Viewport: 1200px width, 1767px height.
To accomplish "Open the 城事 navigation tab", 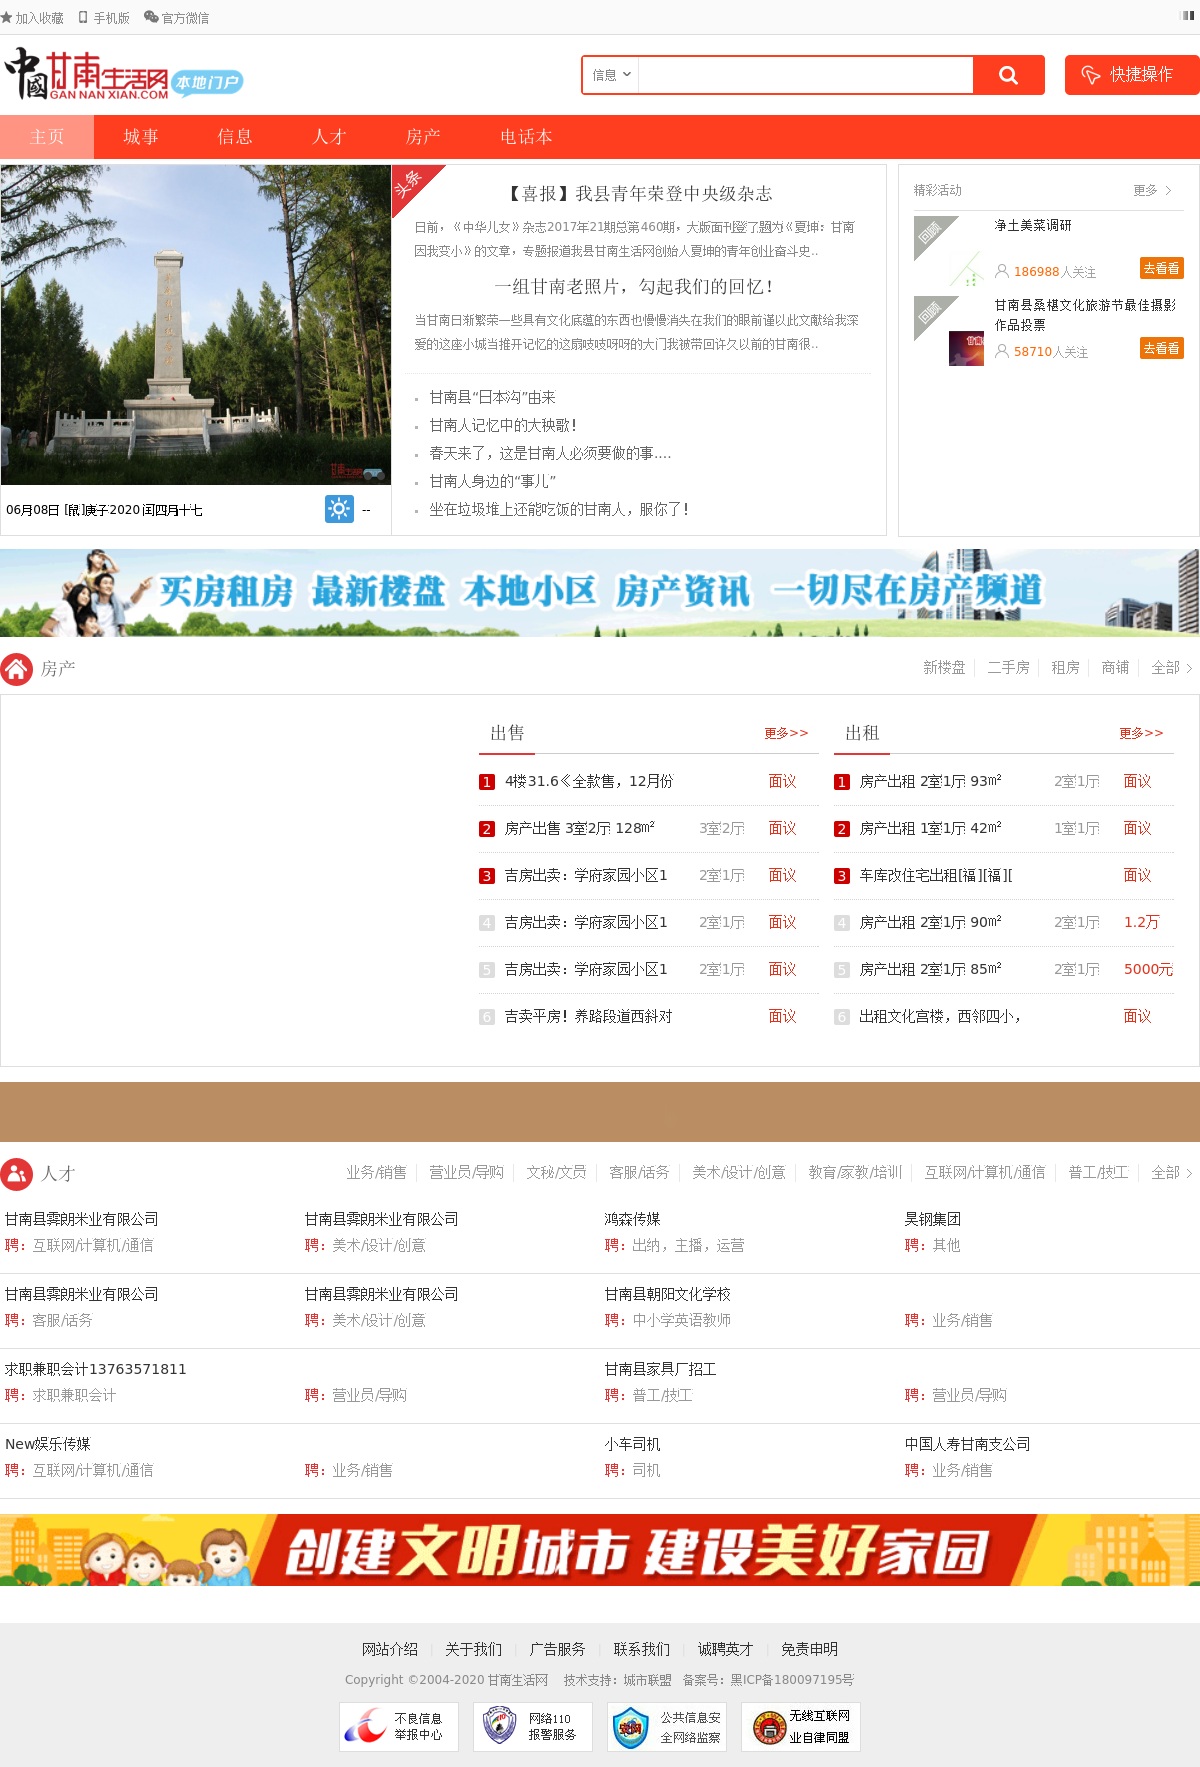I will pyautogui.click(x=141, y=137).
